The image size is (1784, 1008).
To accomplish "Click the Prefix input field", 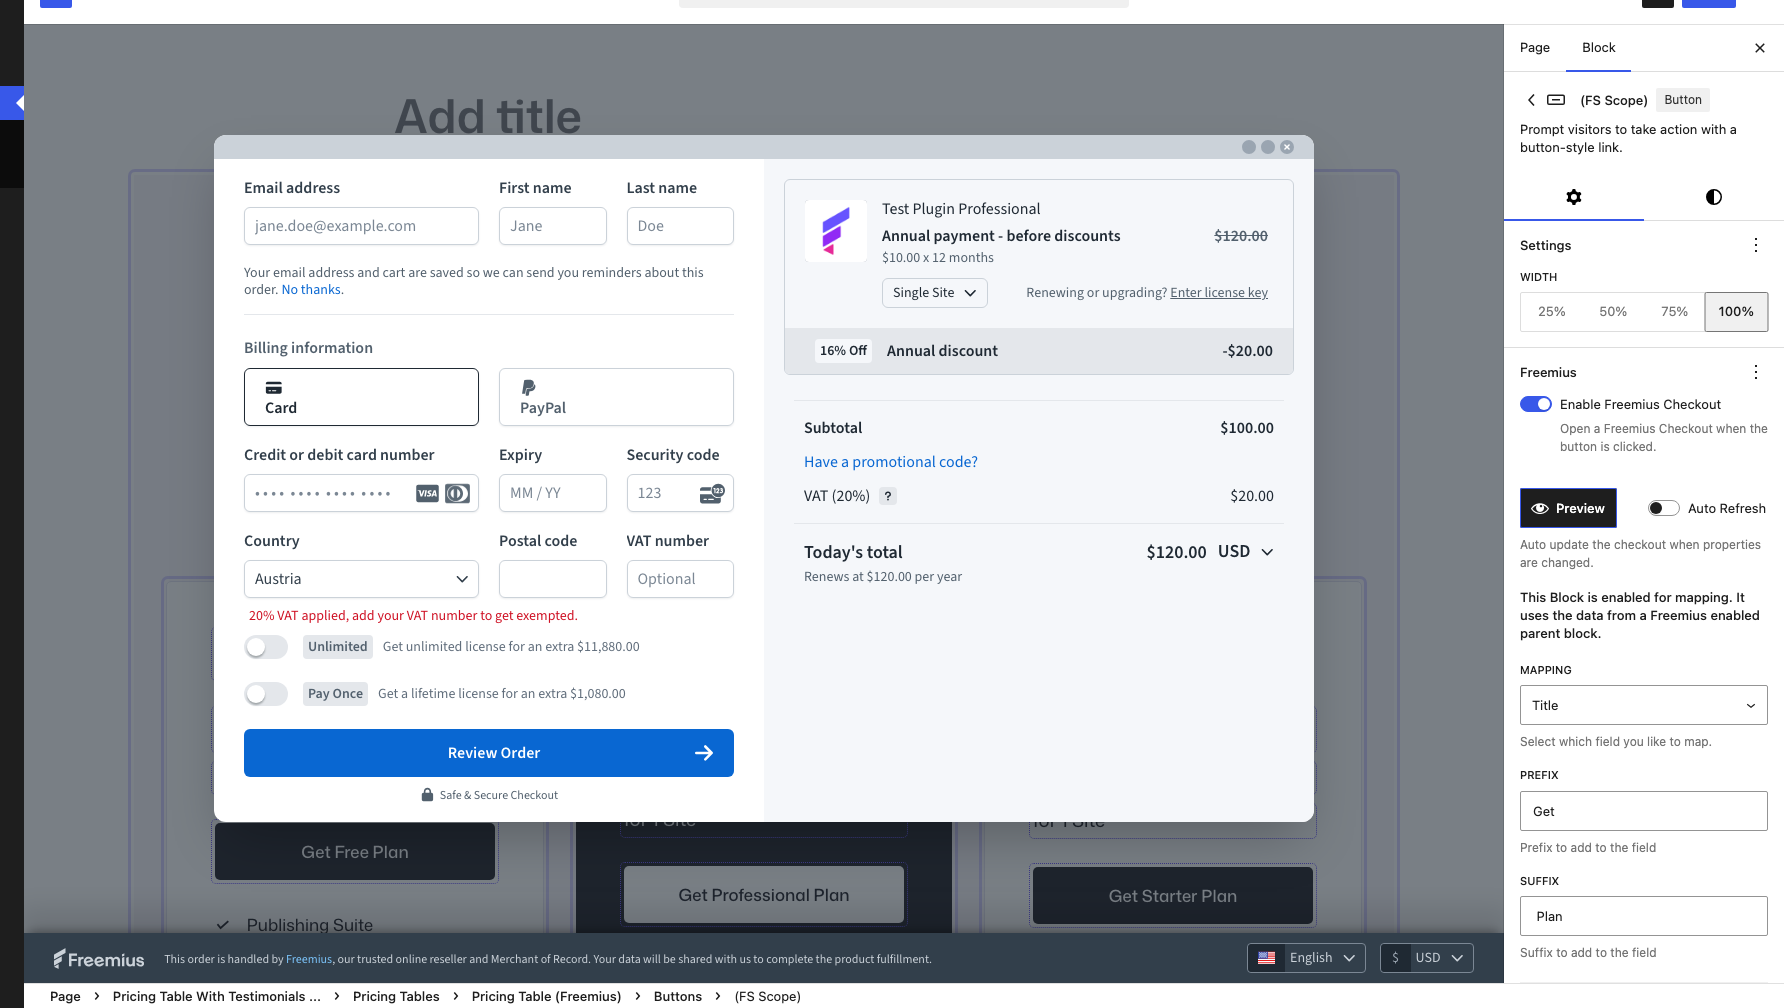I will click(1643, 811).
